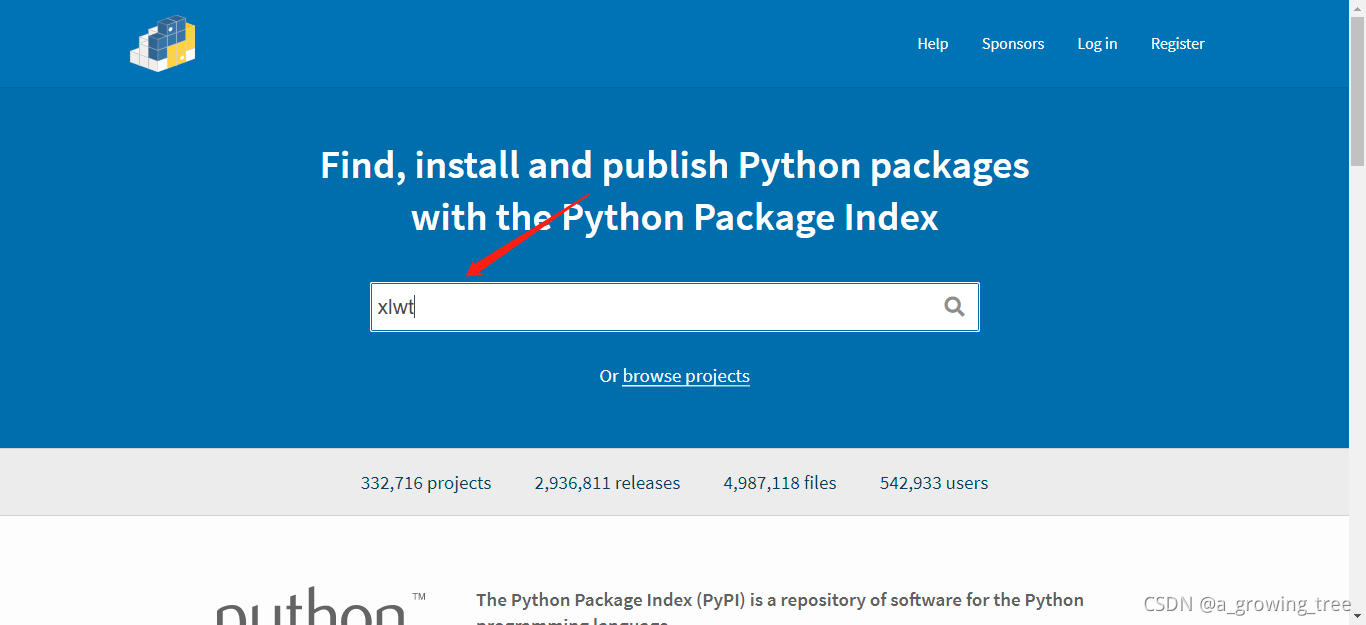Click the page vertical scrollbar thumb
Image resolution: width=1366 pixels, height=625 pixels.
(1357, 90)
